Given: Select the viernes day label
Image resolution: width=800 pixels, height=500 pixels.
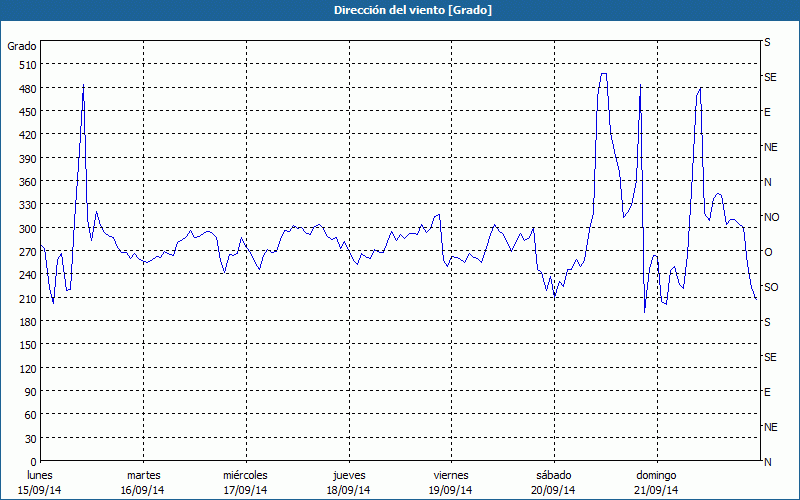Looking at the screenshot, I should tap(450, 475).
